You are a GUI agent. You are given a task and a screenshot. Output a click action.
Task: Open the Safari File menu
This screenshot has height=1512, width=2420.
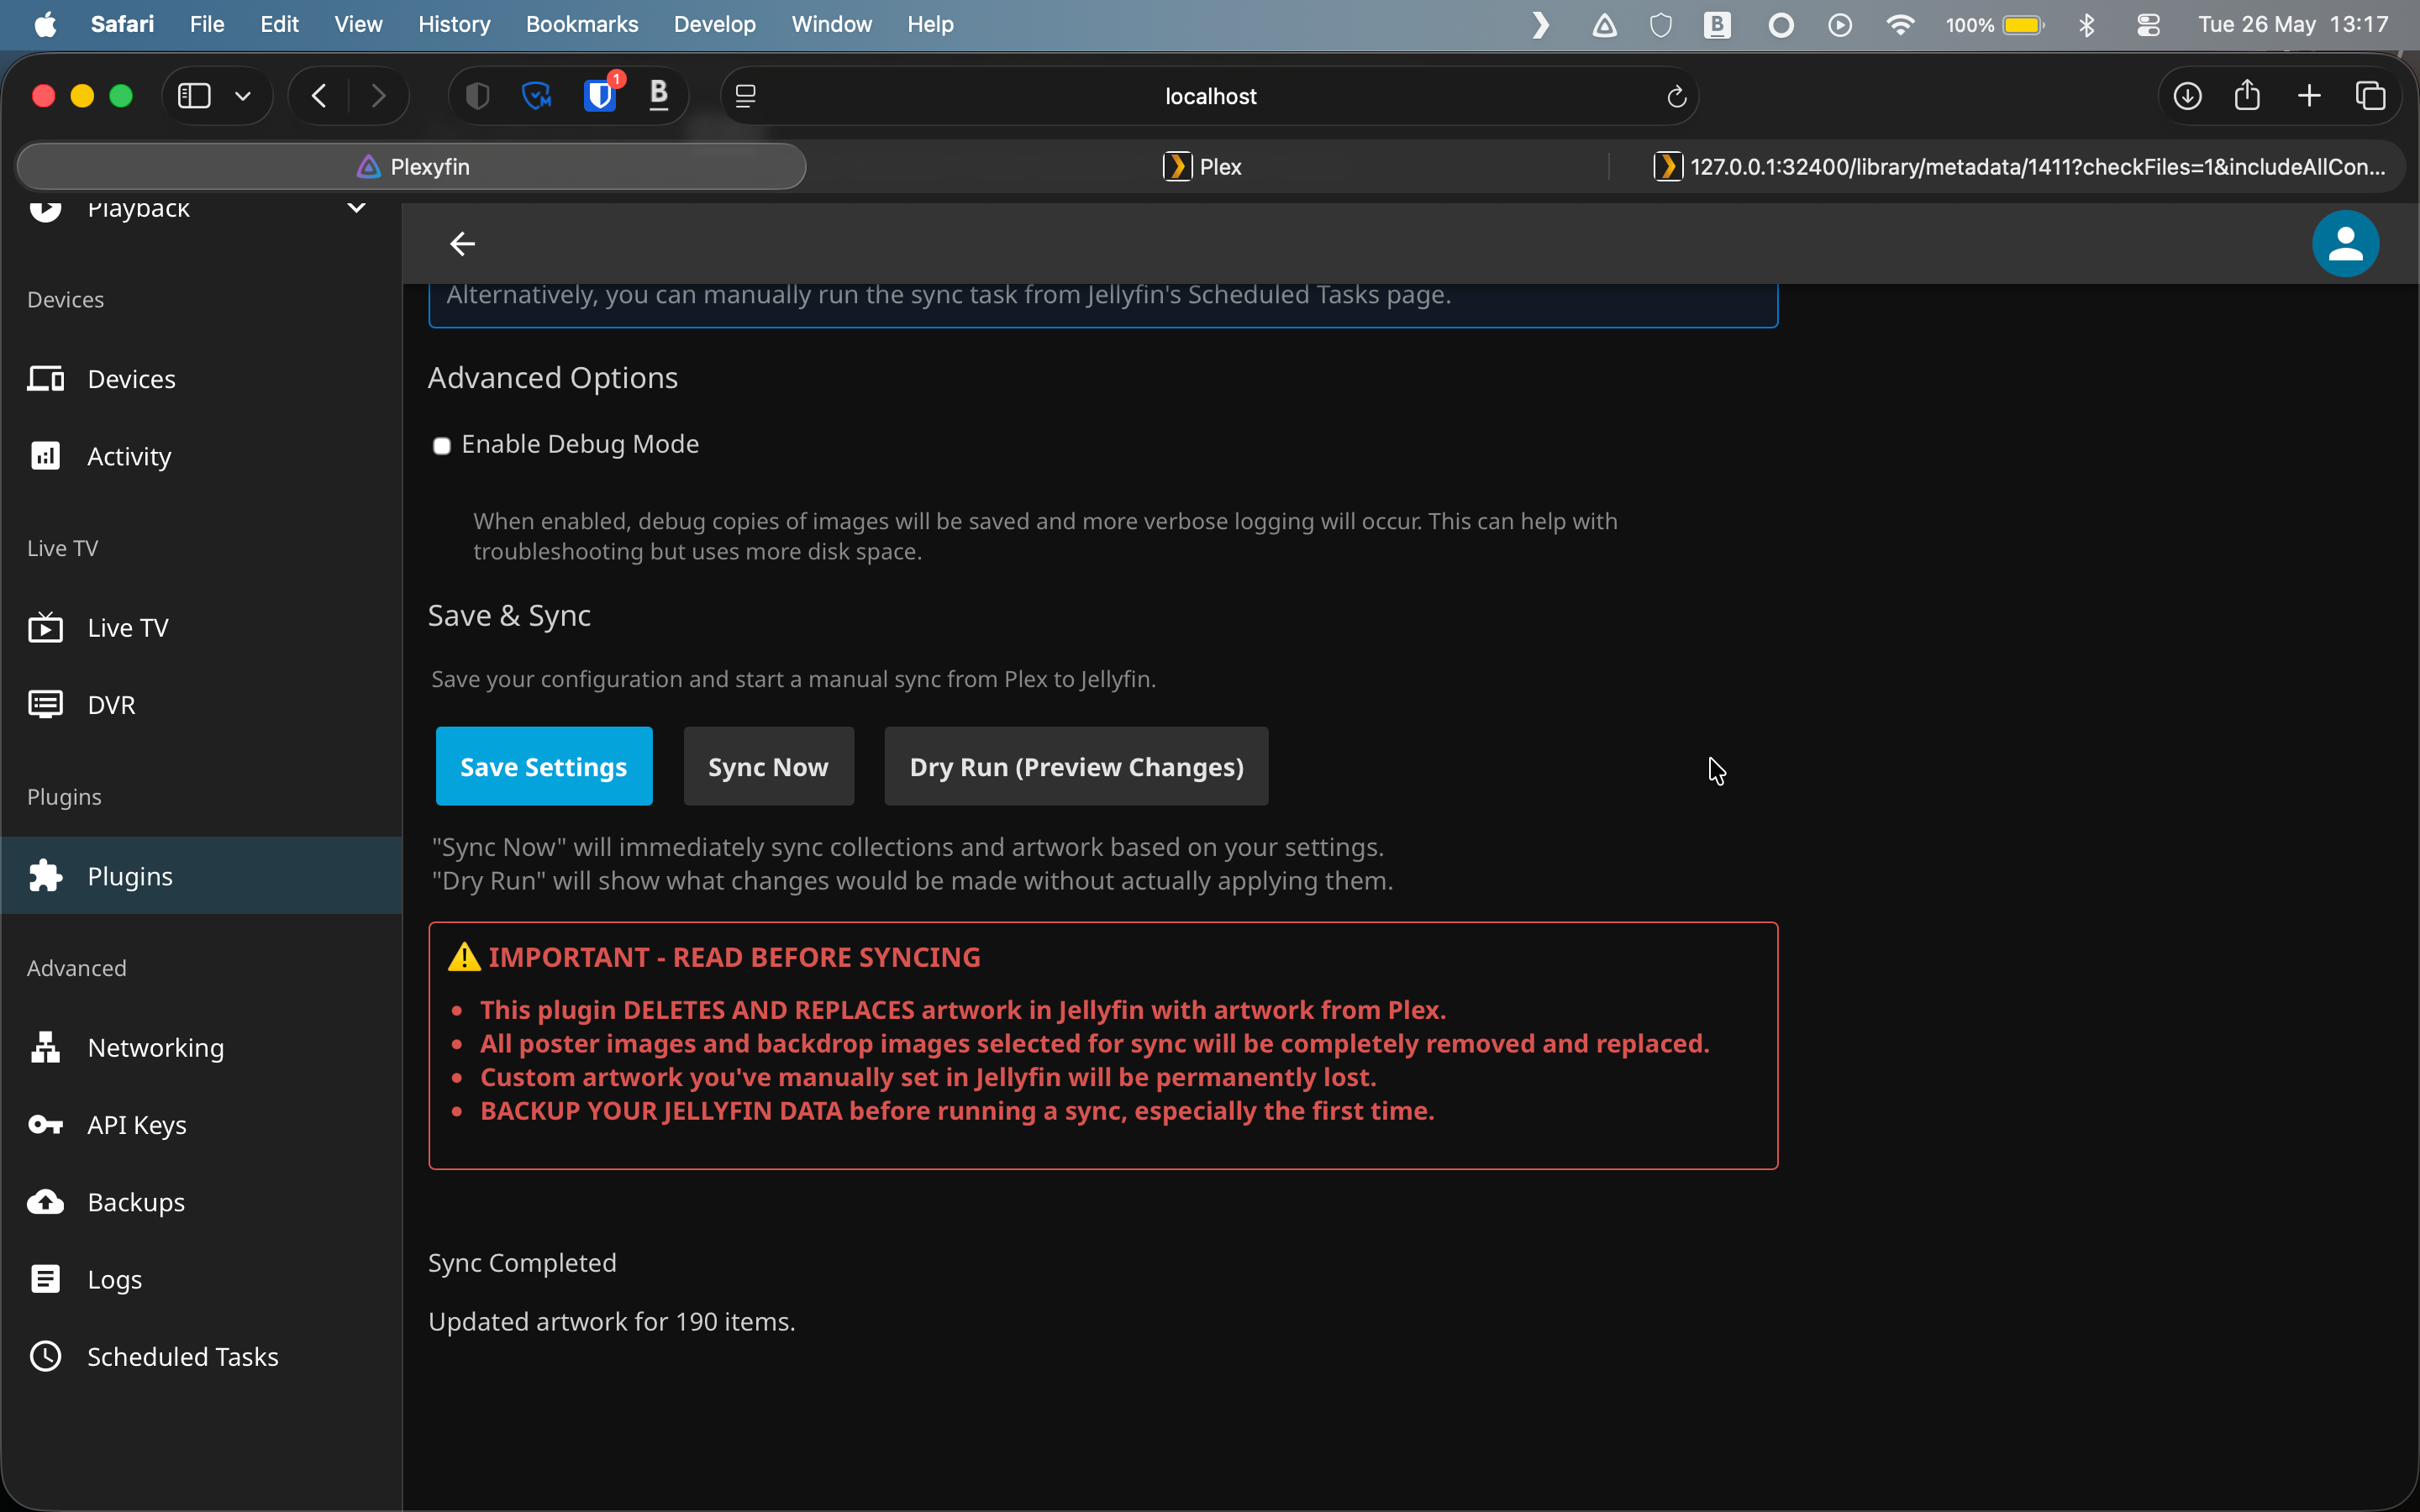pyautogui.click(x=207, y=24)
